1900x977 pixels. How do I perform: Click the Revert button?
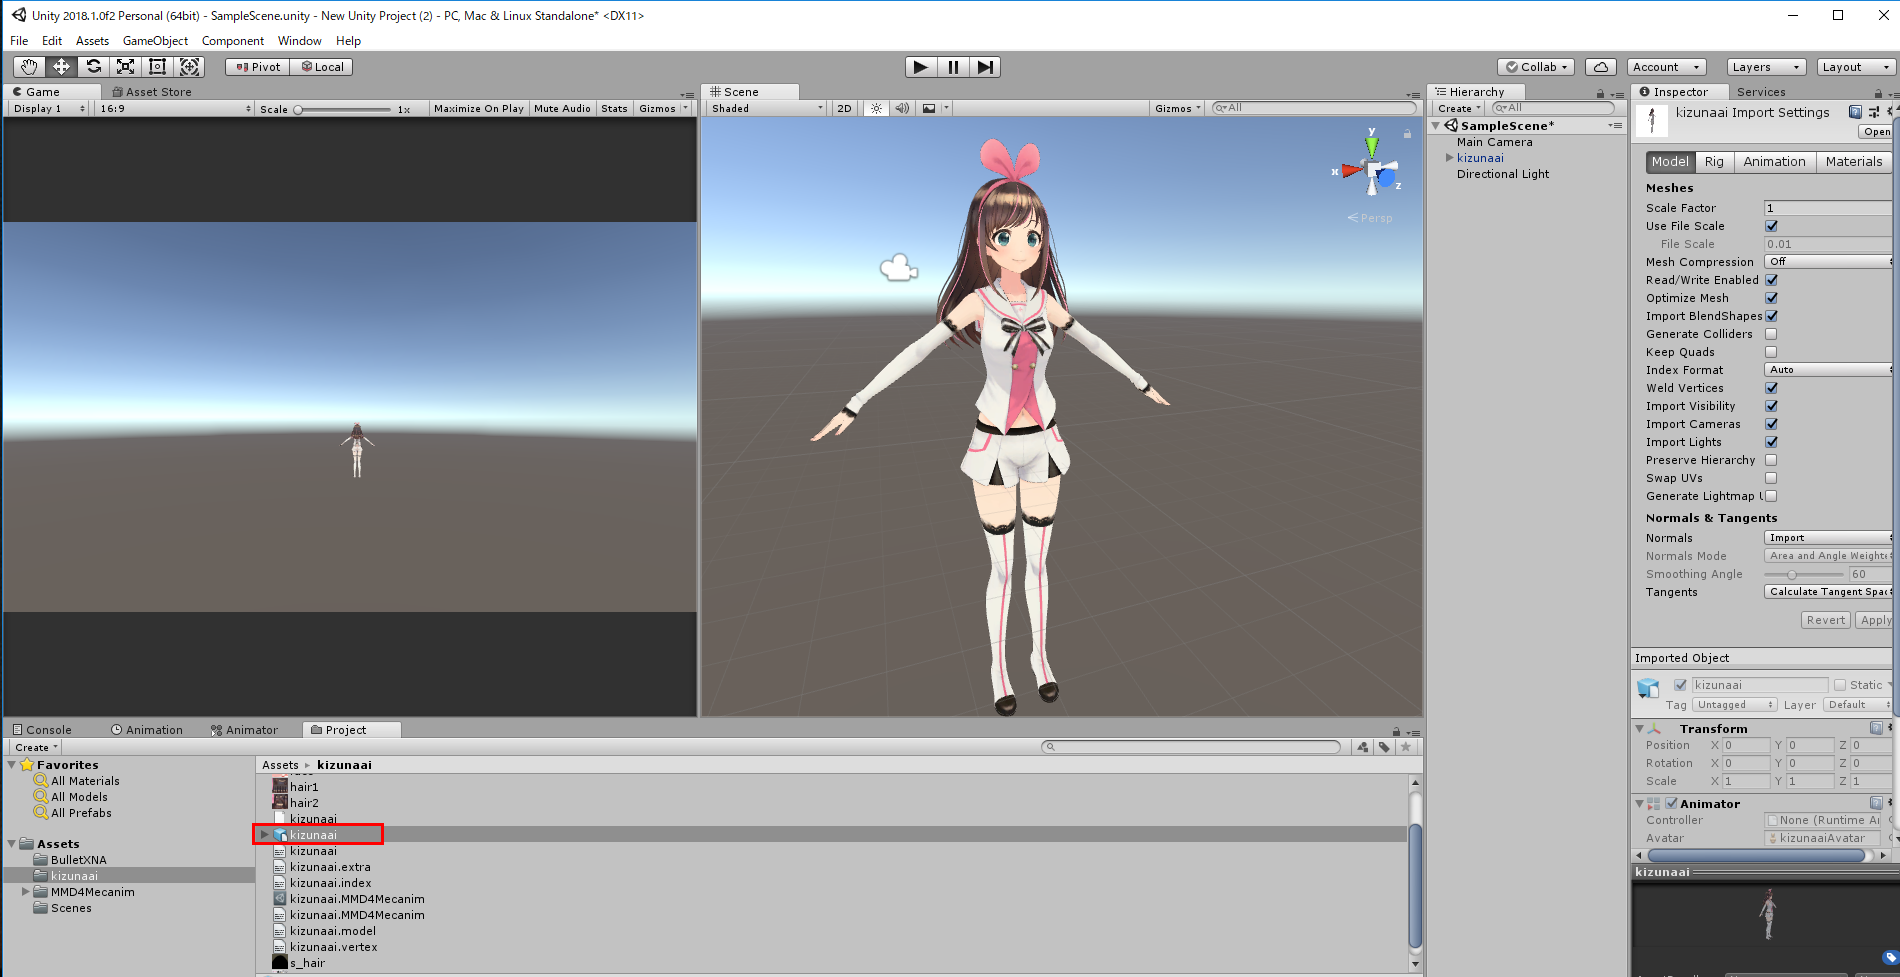(x=1825, y=620)
